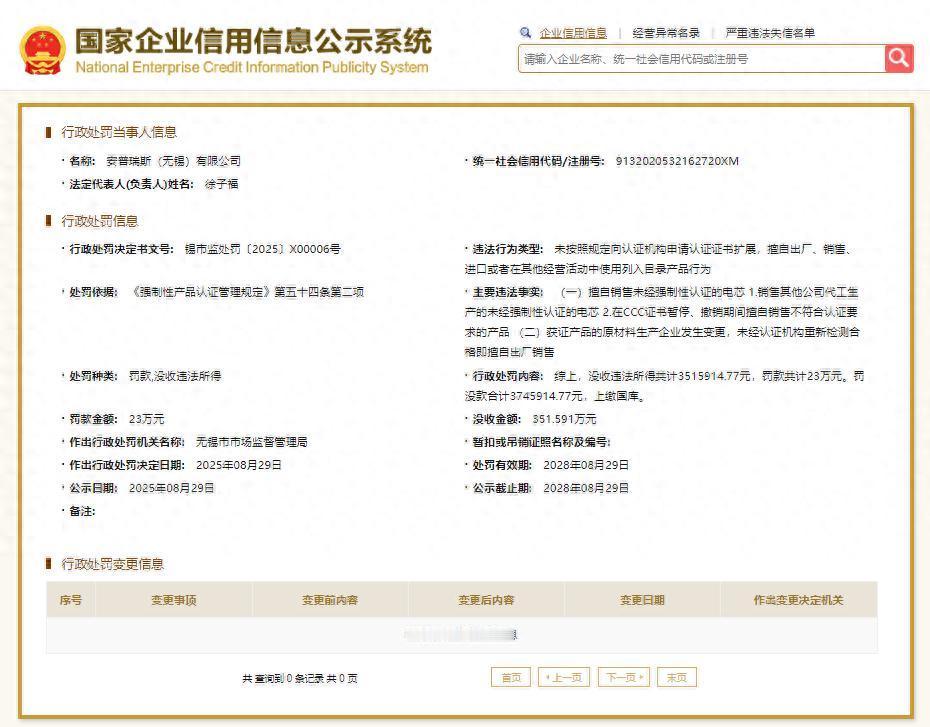
Task: Select penalty validity date beside 处罚有效期
Action: point(586,465)
